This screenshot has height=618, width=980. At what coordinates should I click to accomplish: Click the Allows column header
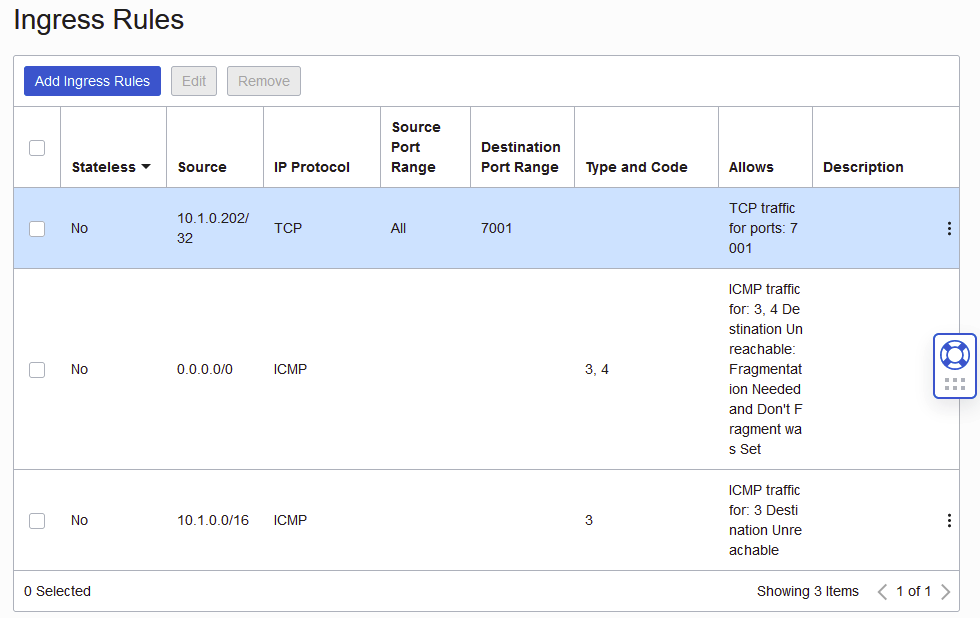751,167
